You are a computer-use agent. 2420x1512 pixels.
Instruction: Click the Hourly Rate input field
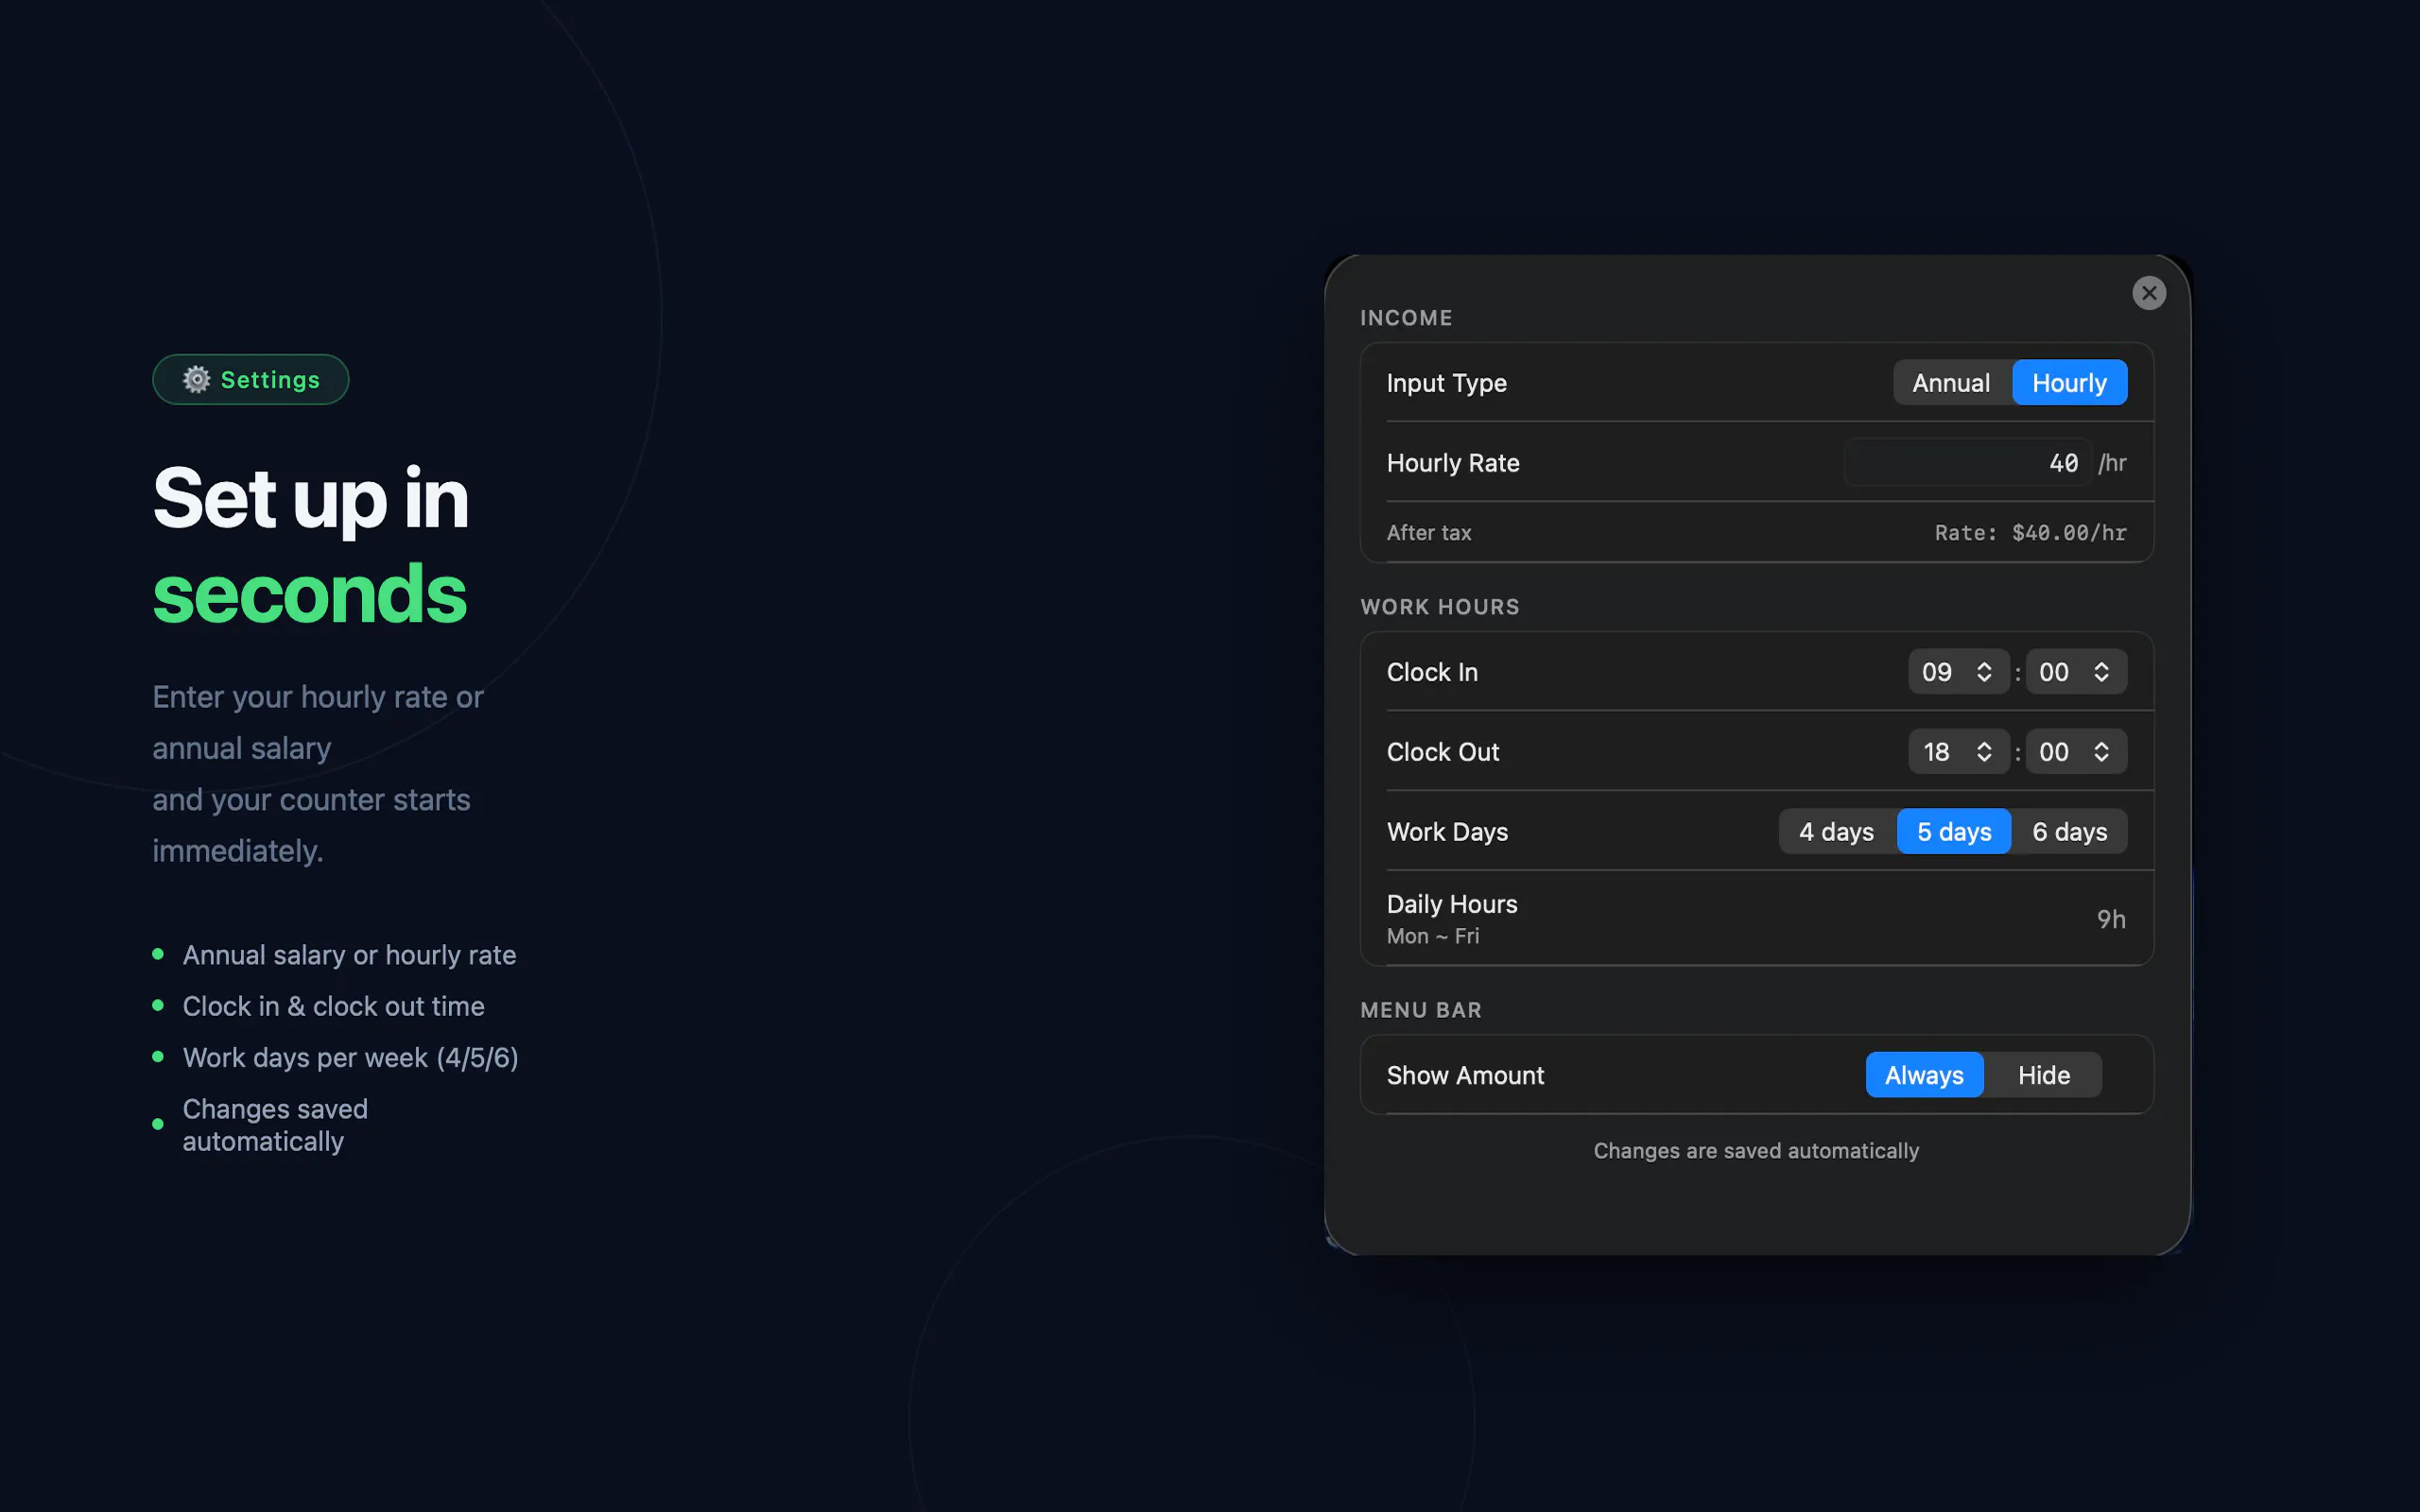1967,463
